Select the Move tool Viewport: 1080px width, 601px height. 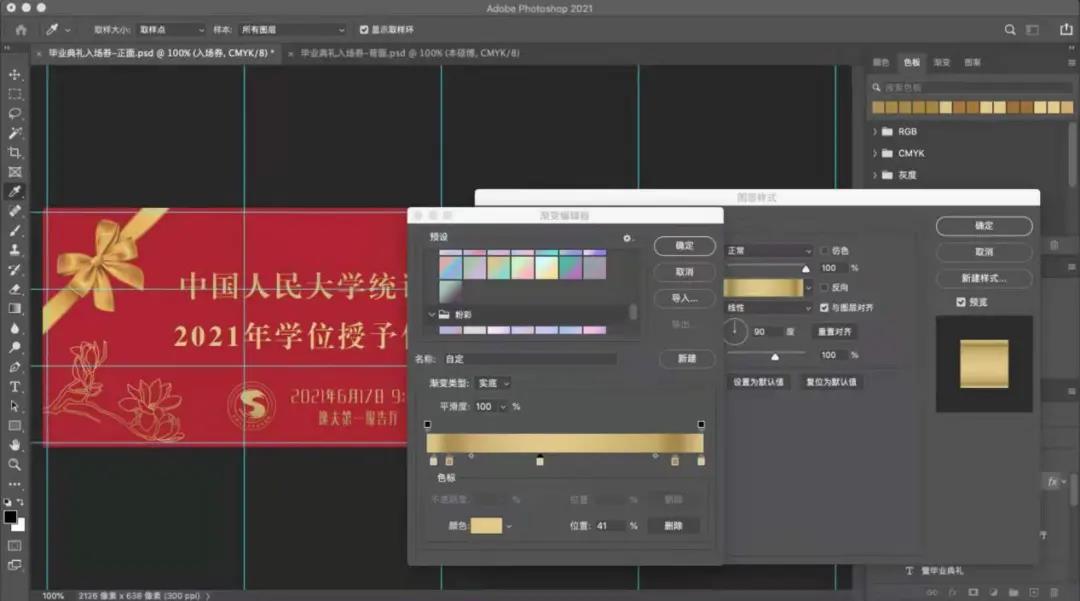point(15,75)
